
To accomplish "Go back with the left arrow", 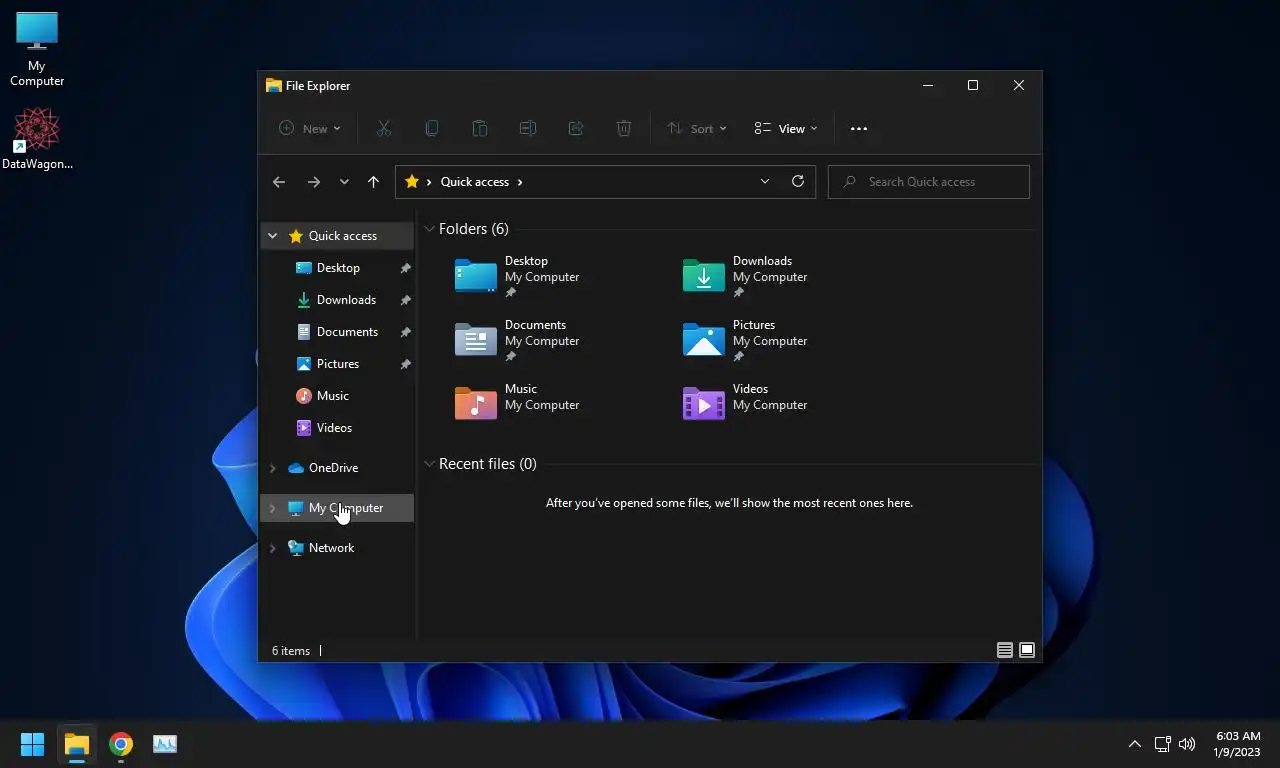I will click(x=279, y=182).
